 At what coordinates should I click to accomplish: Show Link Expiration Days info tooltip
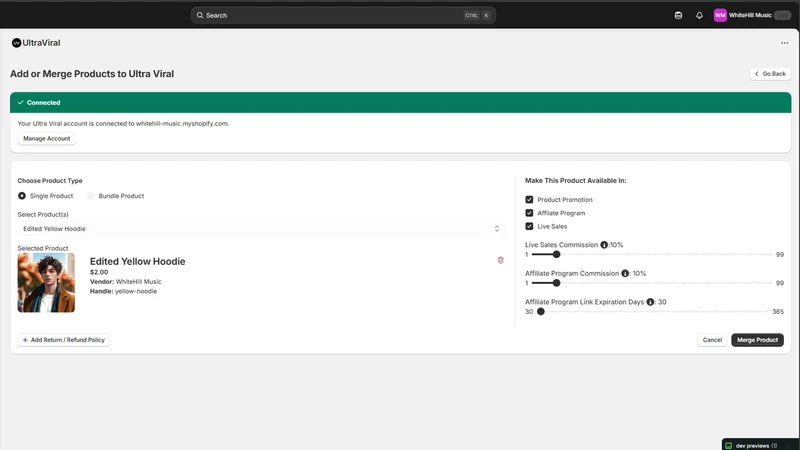click(x=650, y=302)
